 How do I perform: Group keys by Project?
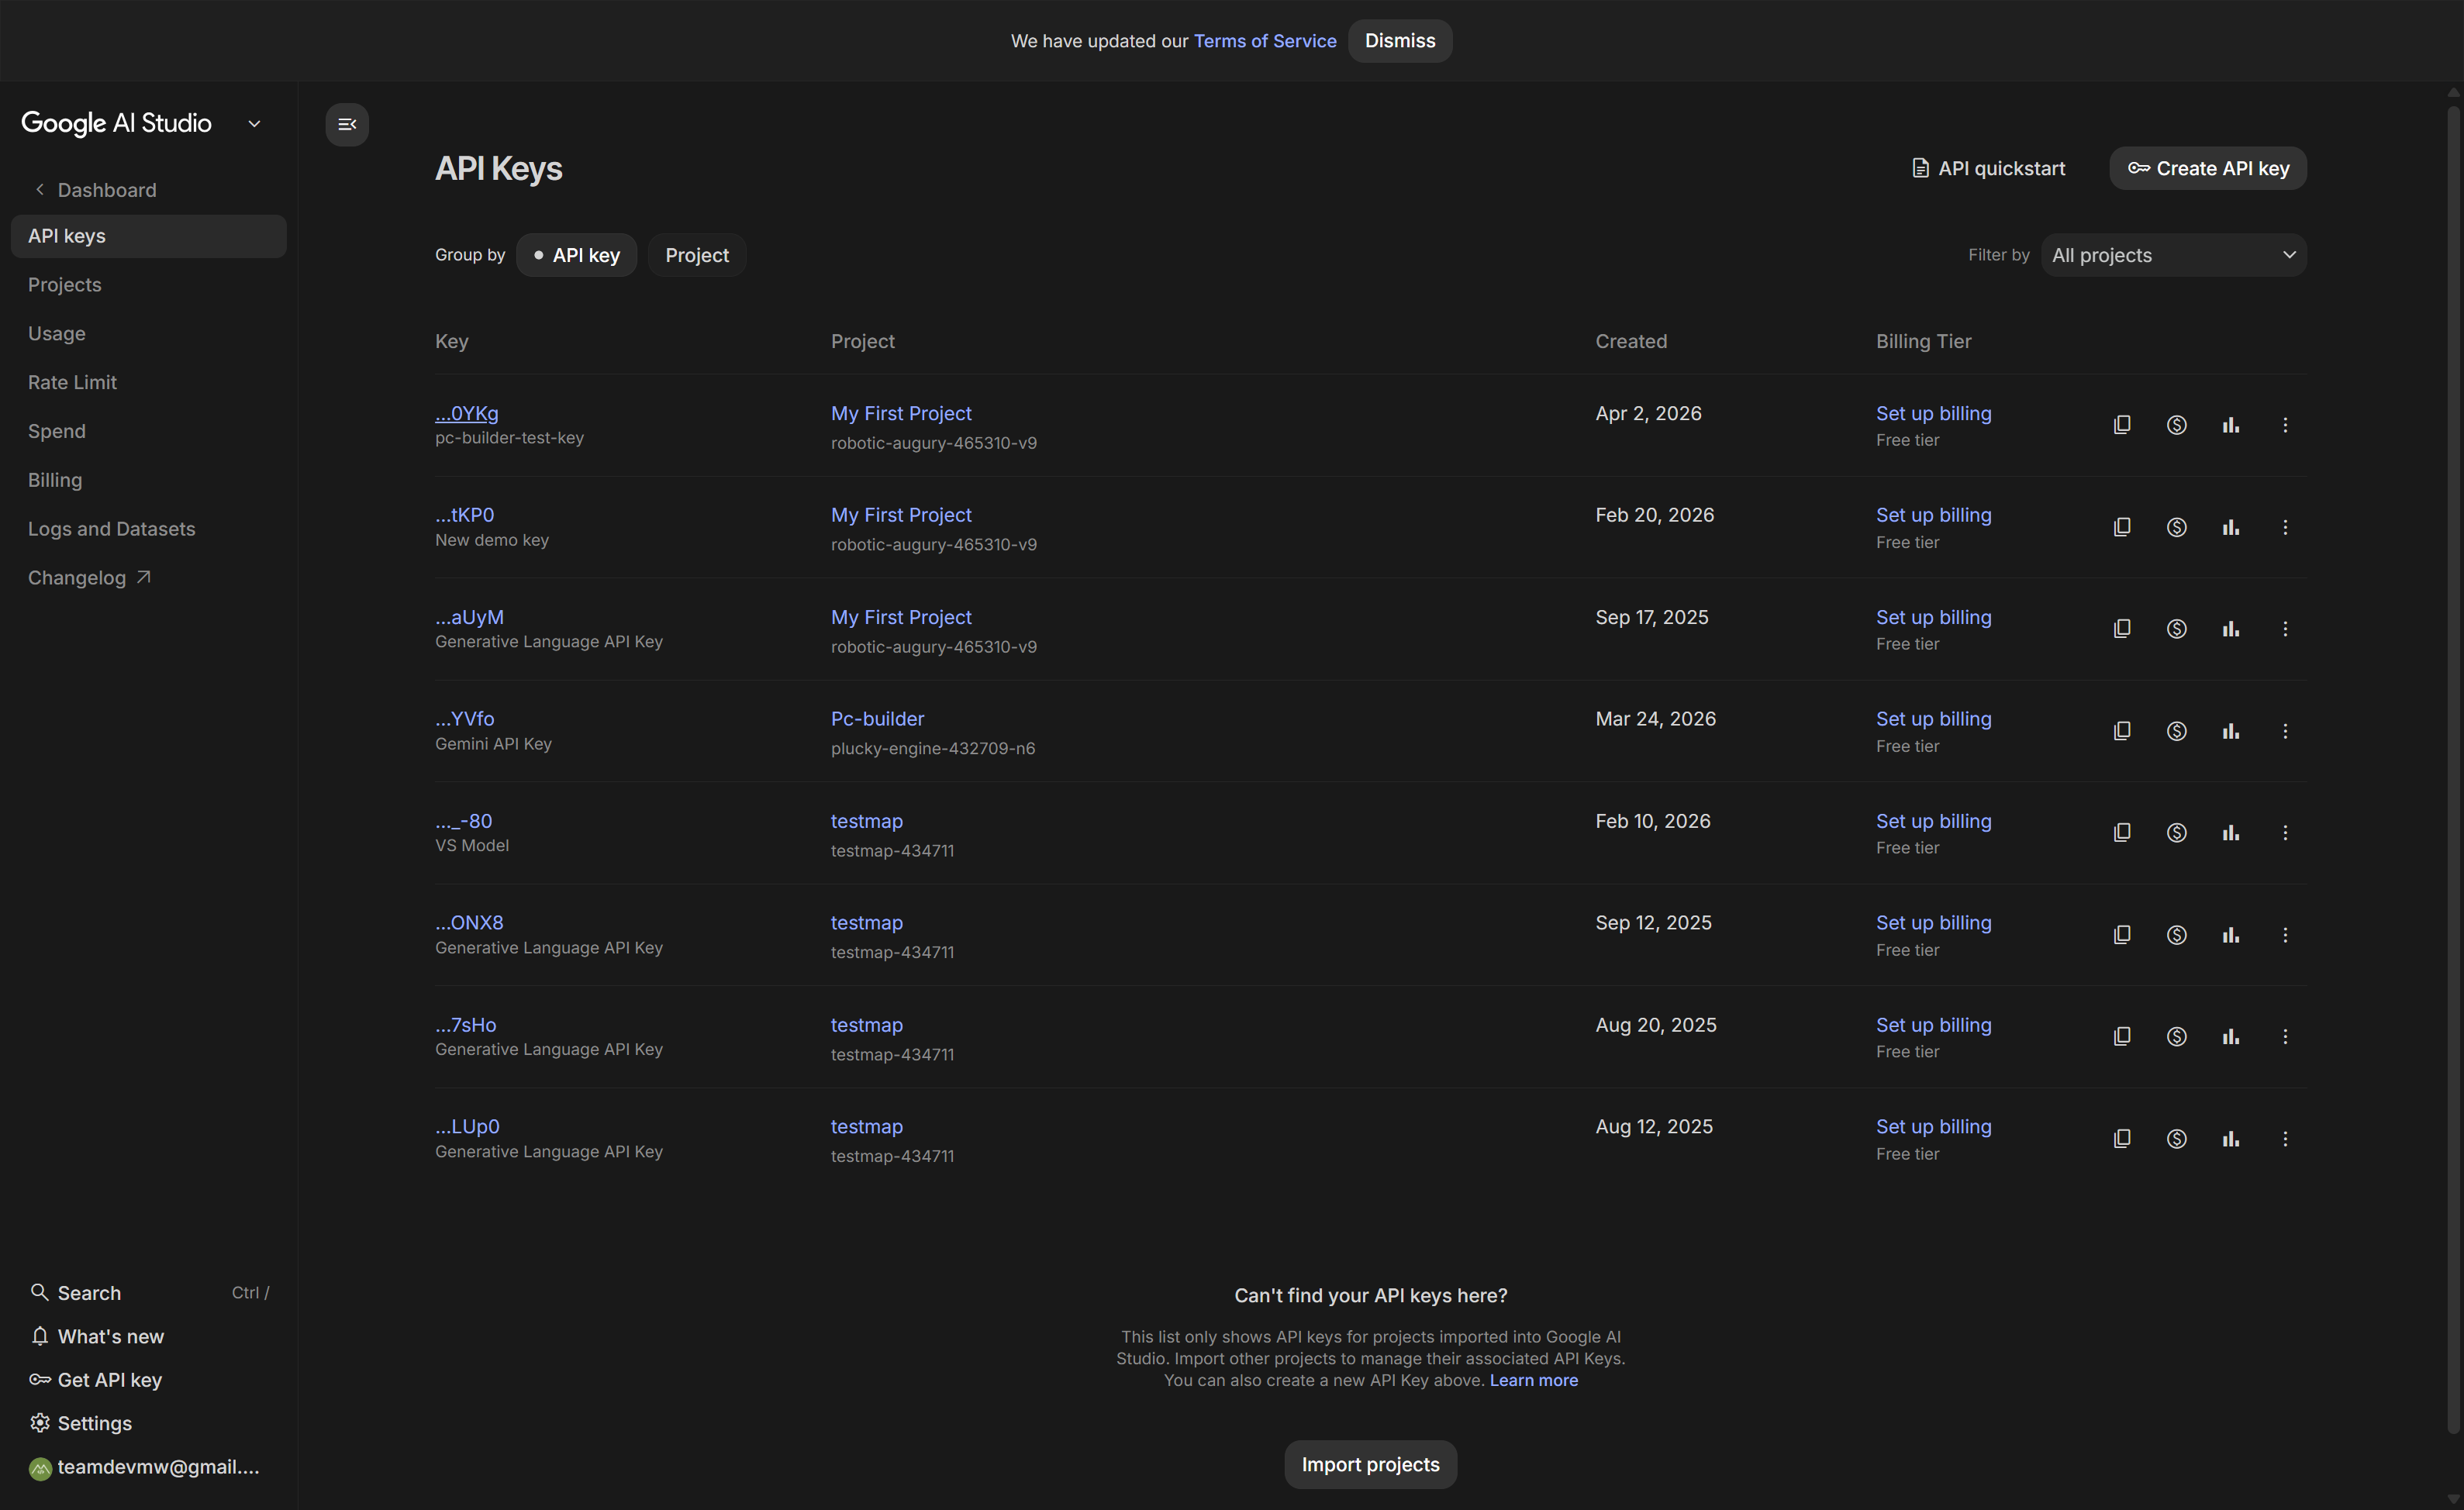(697, 255)
